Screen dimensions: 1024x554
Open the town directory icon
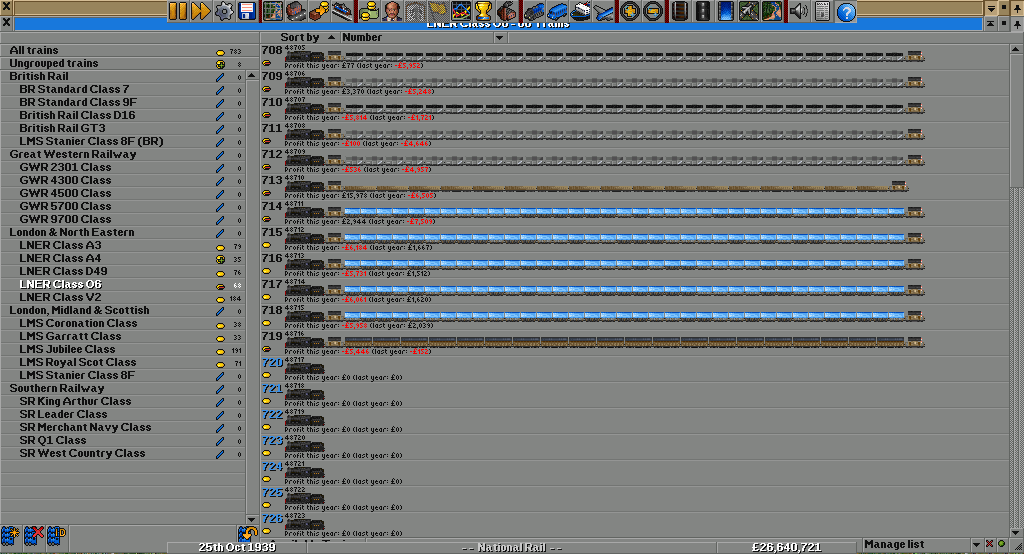pyautogui.click(x=296, y=11)
